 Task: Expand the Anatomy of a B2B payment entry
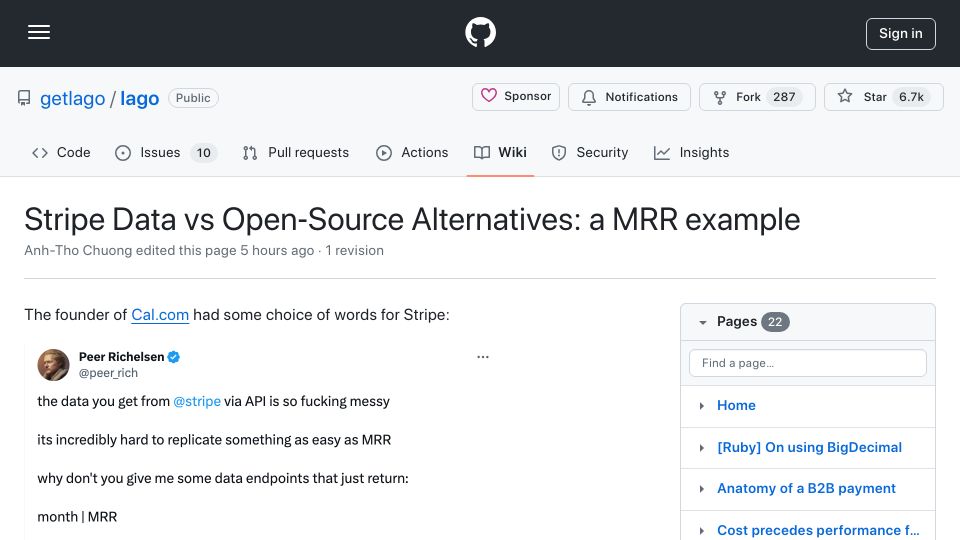point(702,489)
